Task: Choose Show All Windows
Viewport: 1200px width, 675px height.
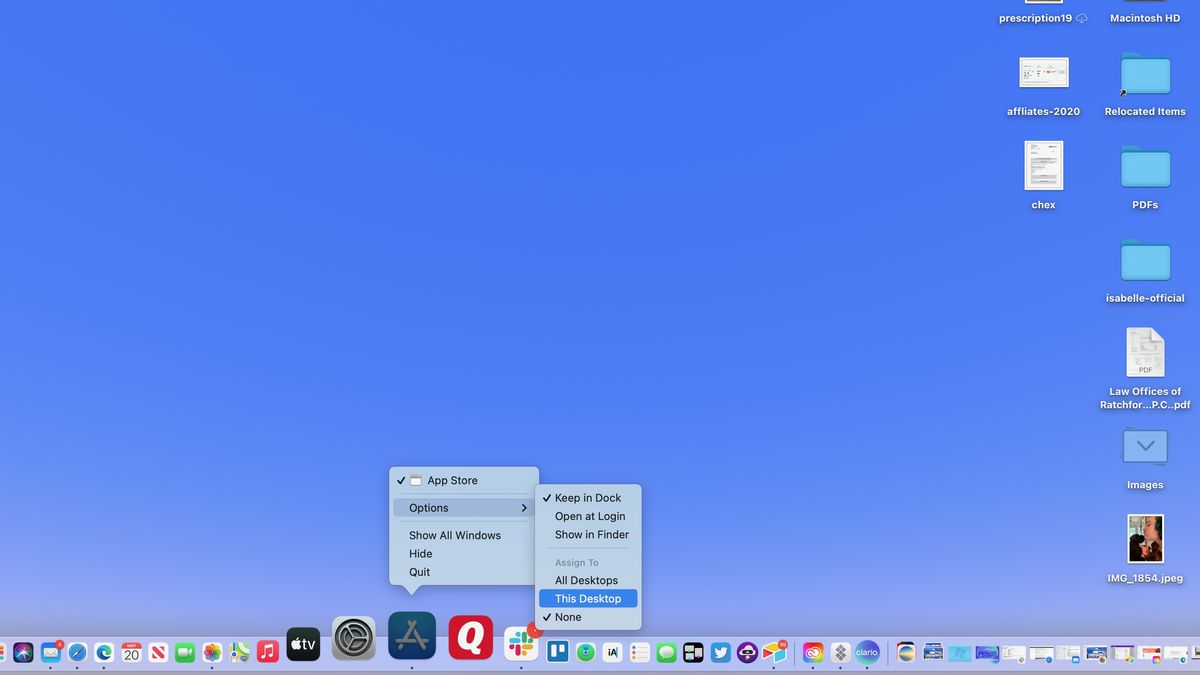Action: [454, 535]
